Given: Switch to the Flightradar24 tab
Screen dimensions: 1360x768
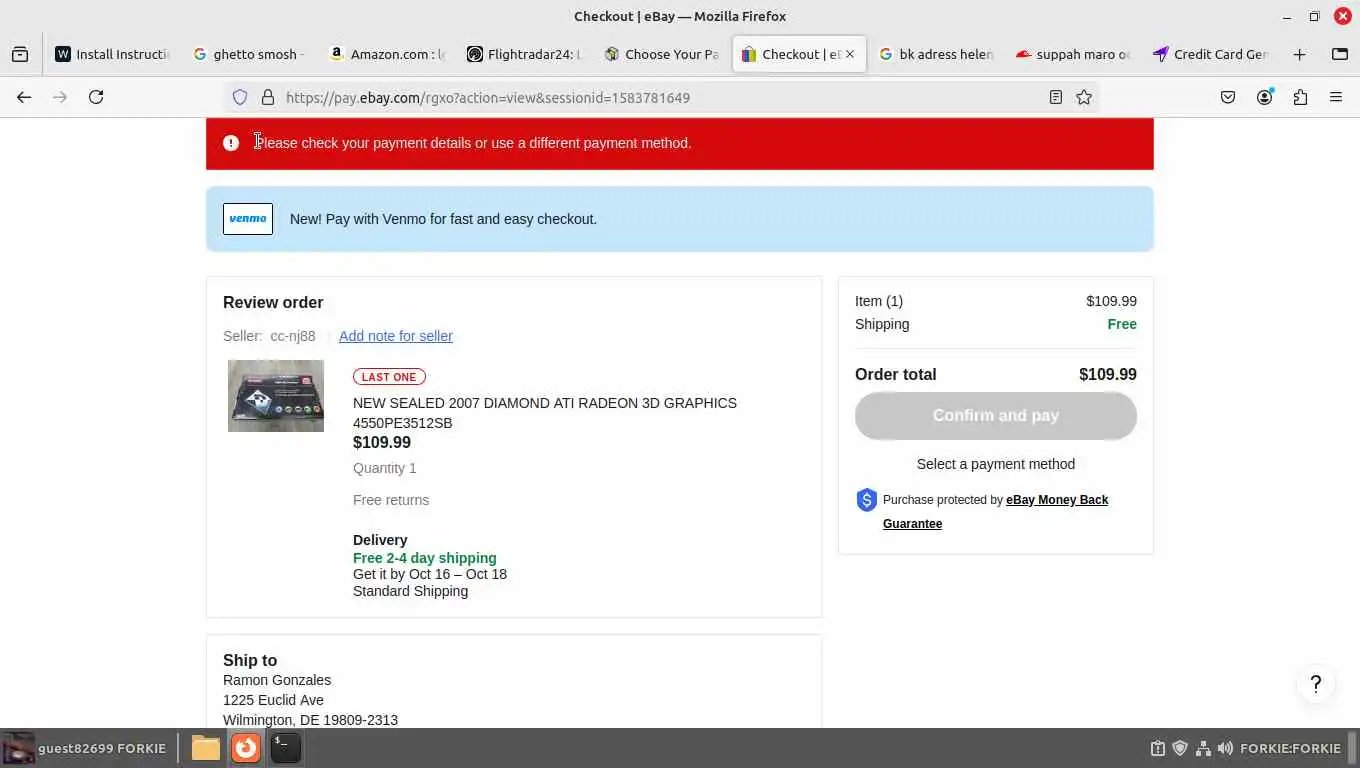Looking at the screenshot, I should (x=524, y=54).
